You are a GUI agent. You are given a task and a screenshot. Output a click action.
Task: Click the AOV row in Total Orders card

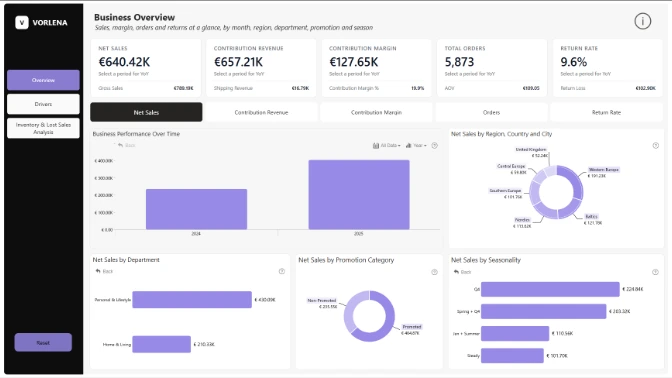coord(492,88)
